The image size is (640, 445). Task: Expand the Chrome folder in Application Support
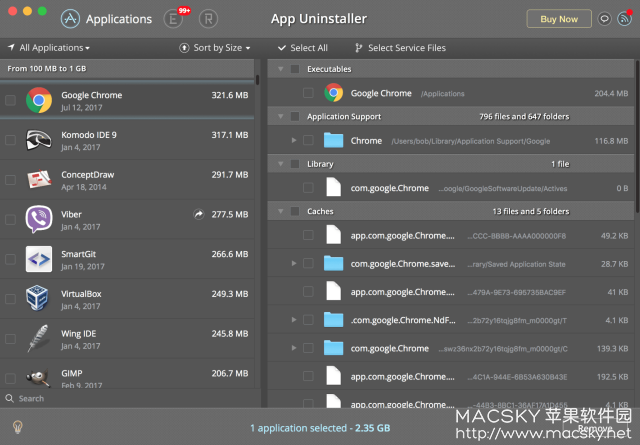pos(294,140)
